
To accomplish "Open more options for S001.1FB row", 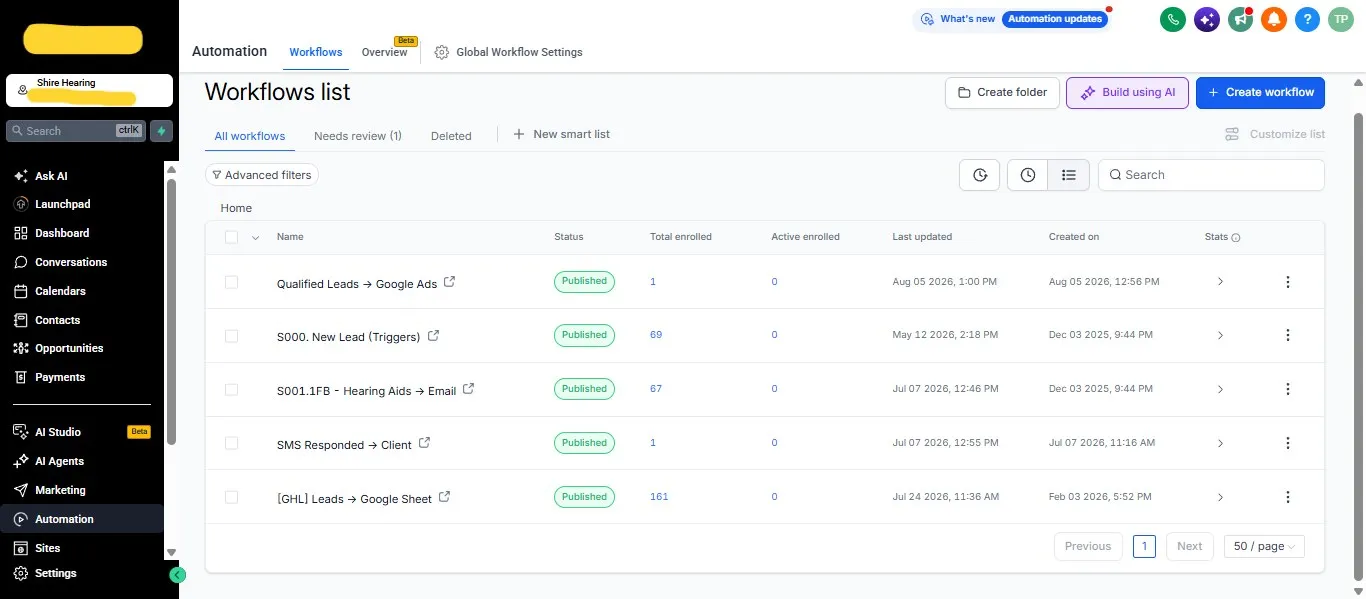I will point(1288,389).
